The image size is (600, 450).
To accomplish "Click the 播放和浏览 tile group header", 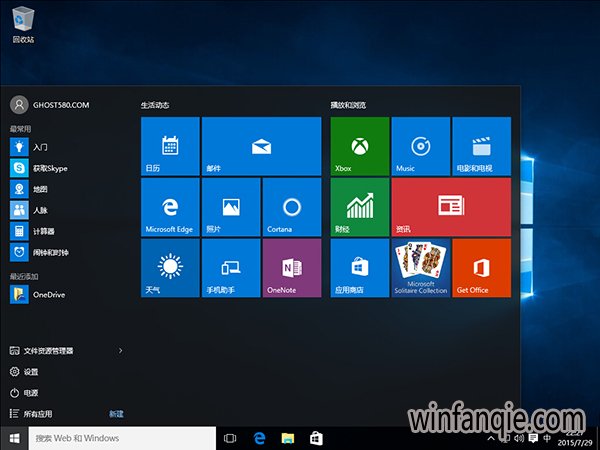I will tap(348, 105).
